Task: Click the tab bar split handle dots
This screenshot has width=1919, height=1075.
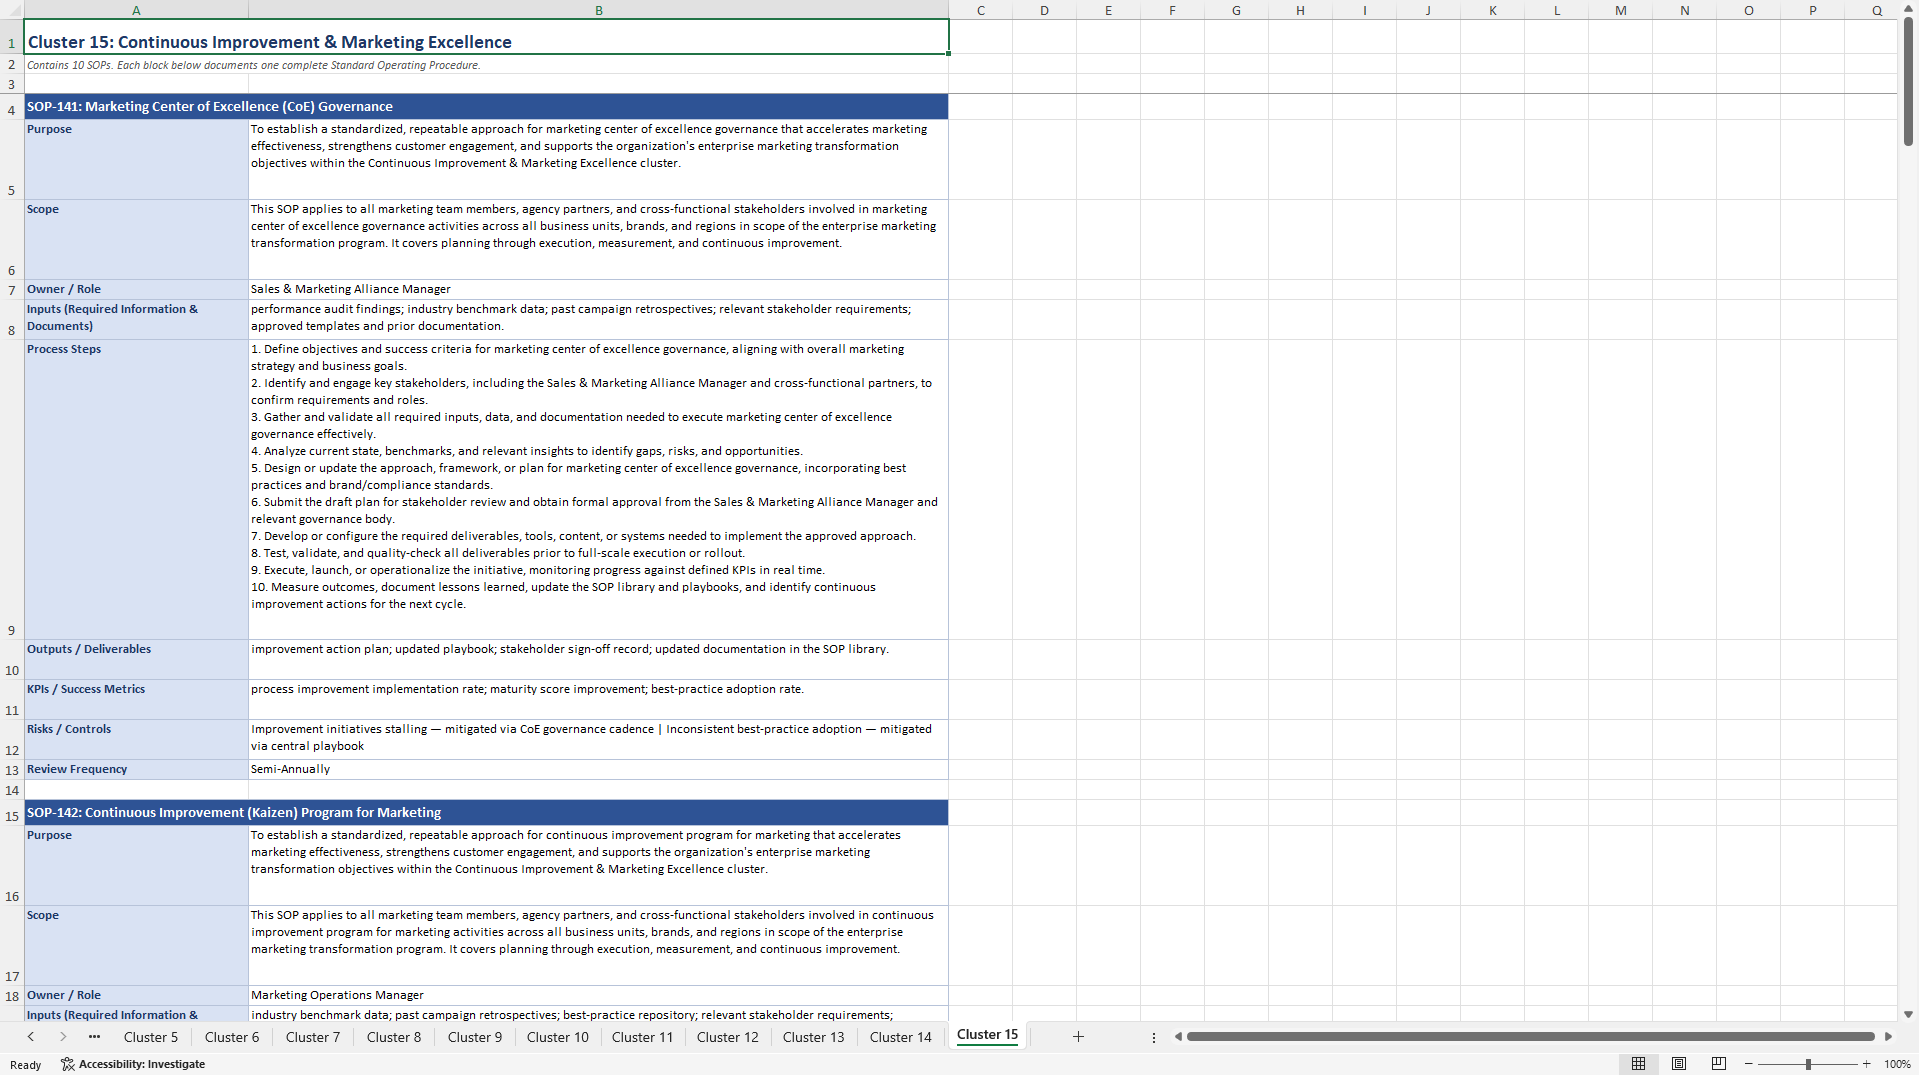Action: 1154,1037
